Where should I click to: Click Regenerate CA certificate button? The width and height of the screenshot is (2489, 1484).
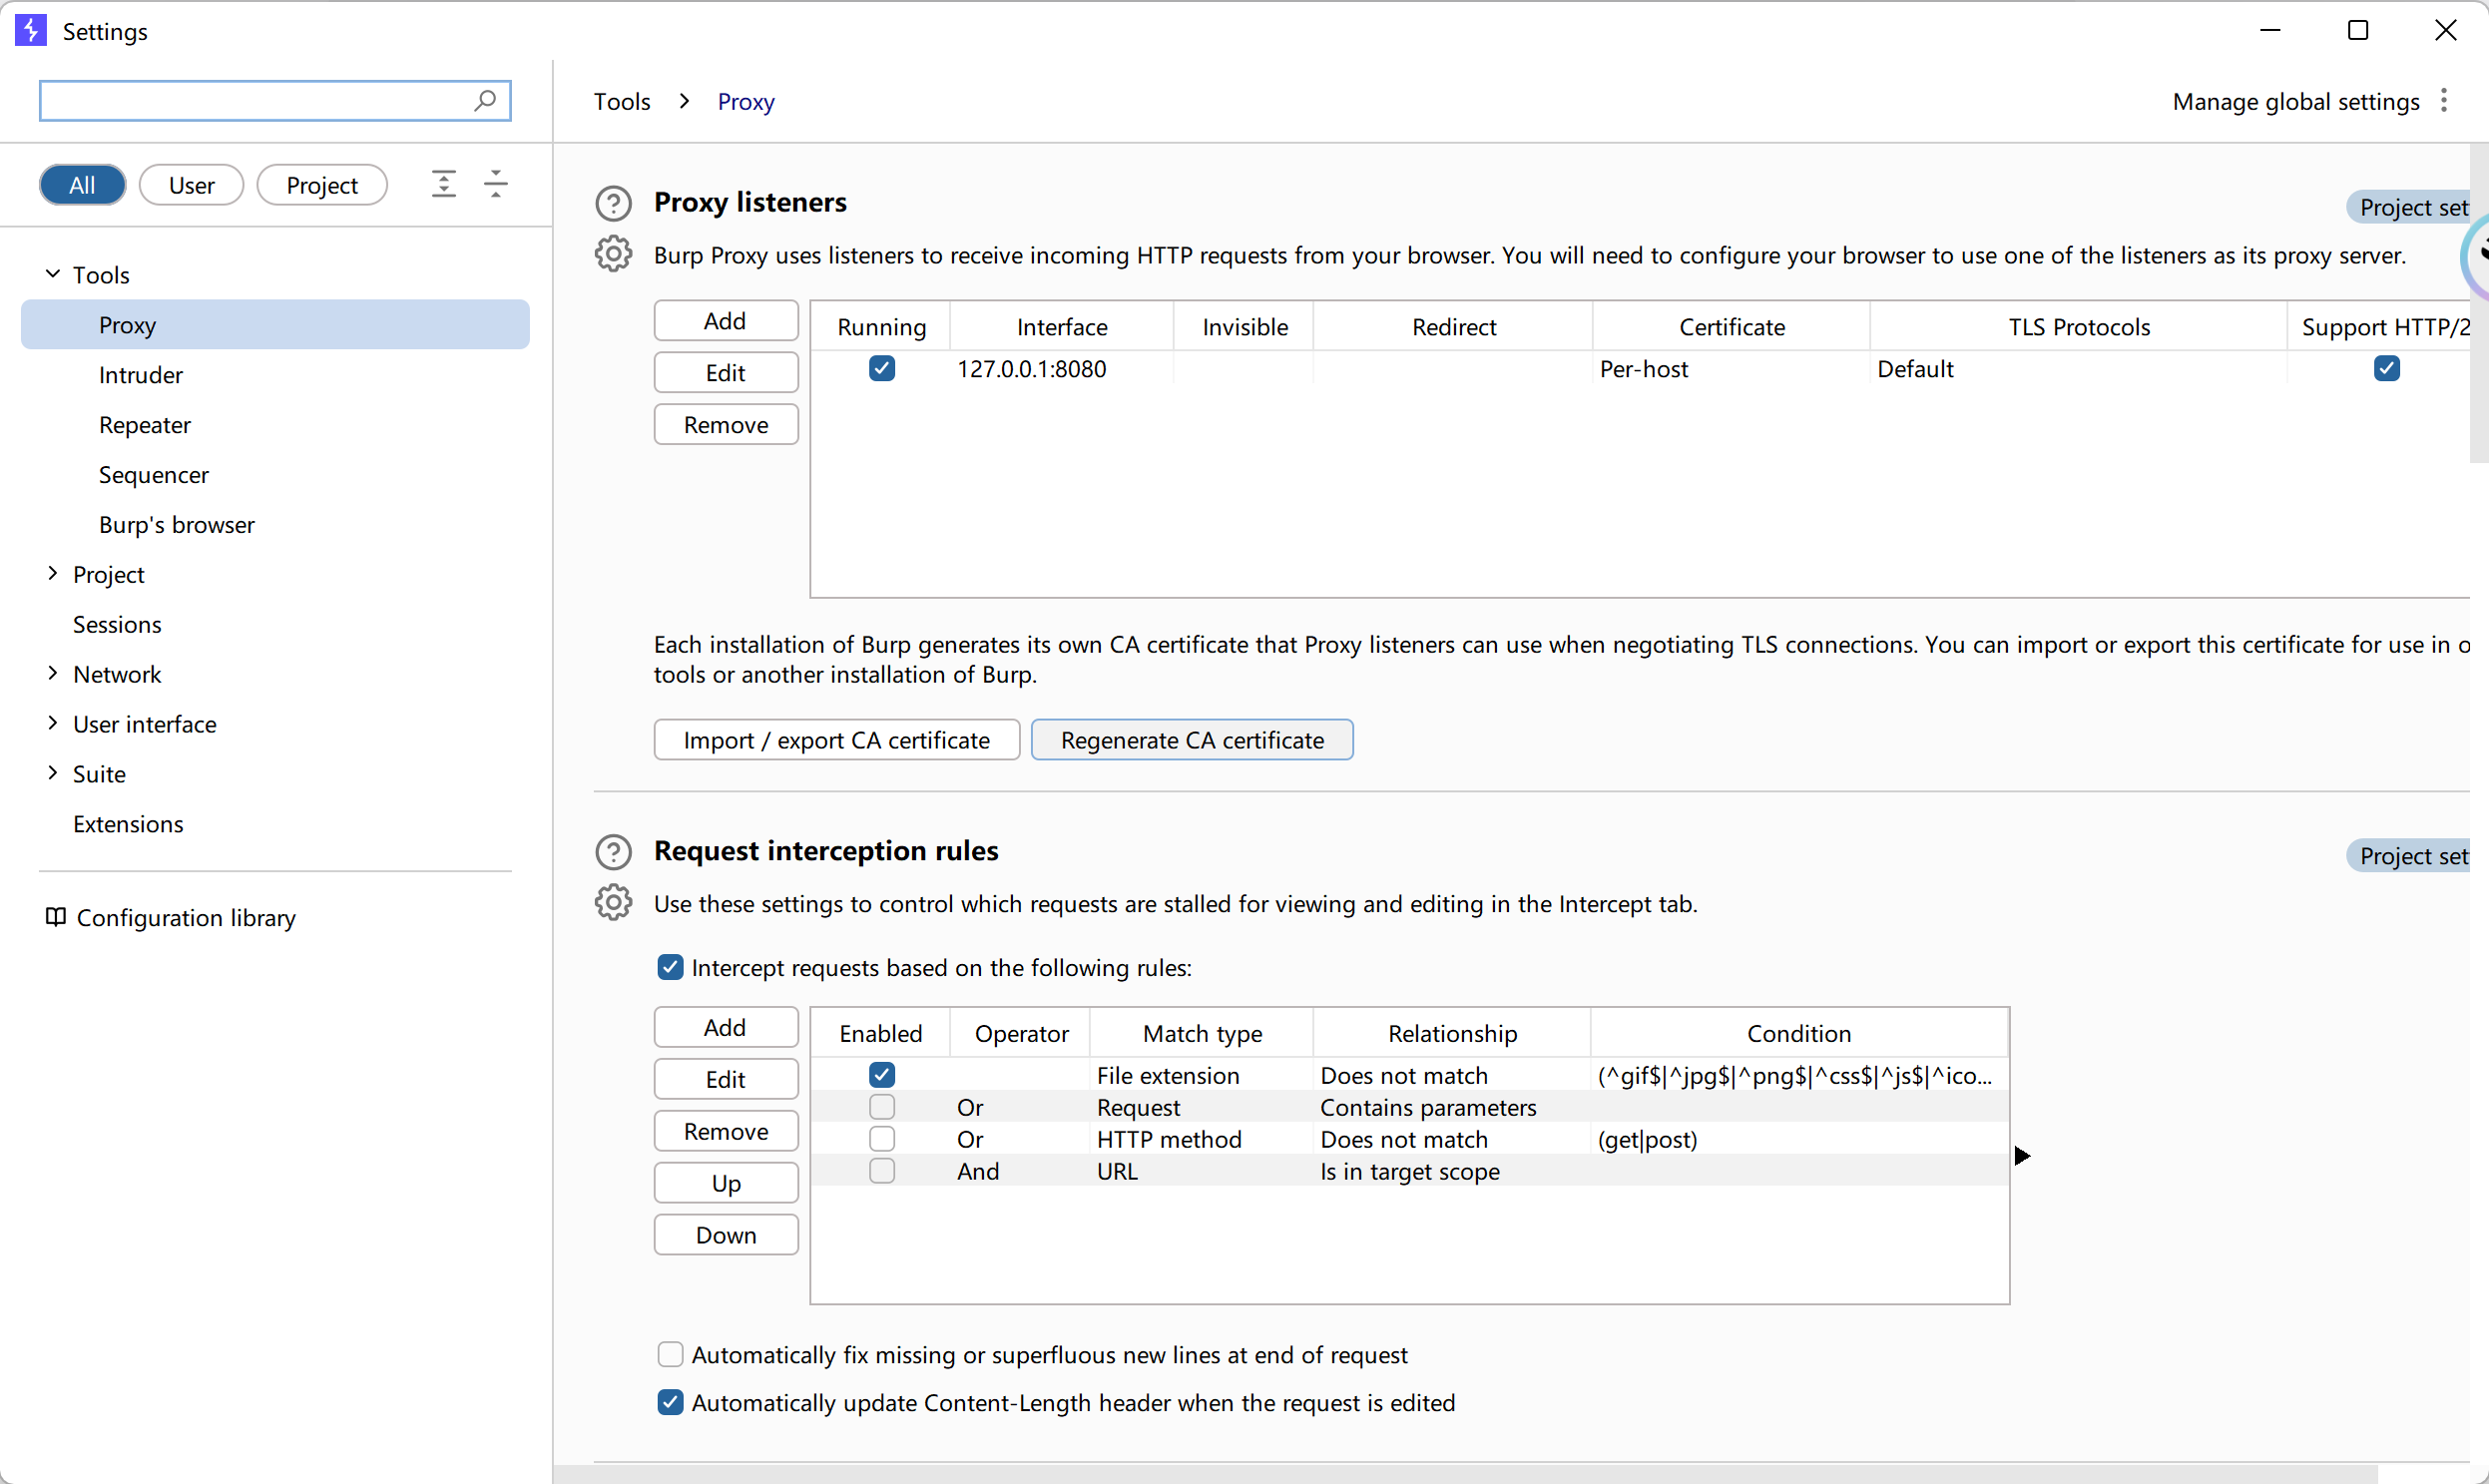point(1191,740)
